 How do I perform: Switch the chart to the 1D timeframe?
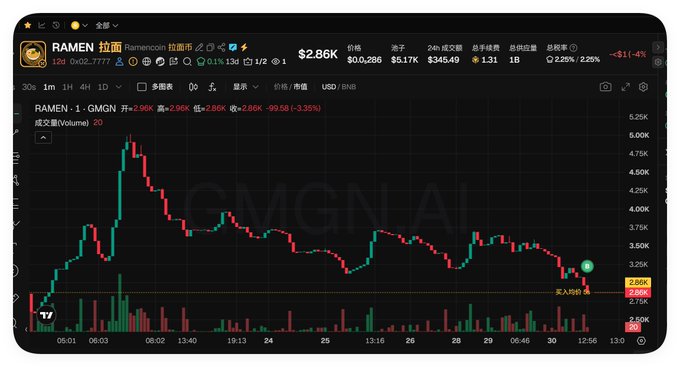103,87
